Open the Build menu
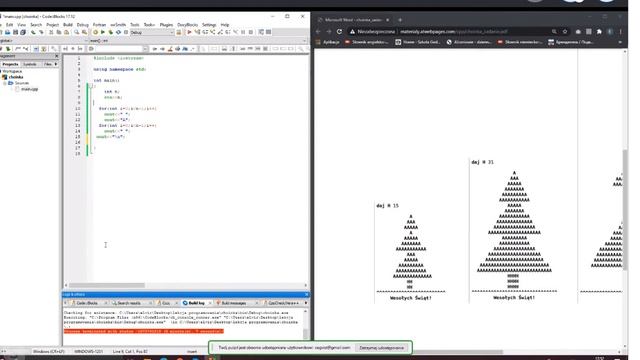 click(68, 25)
